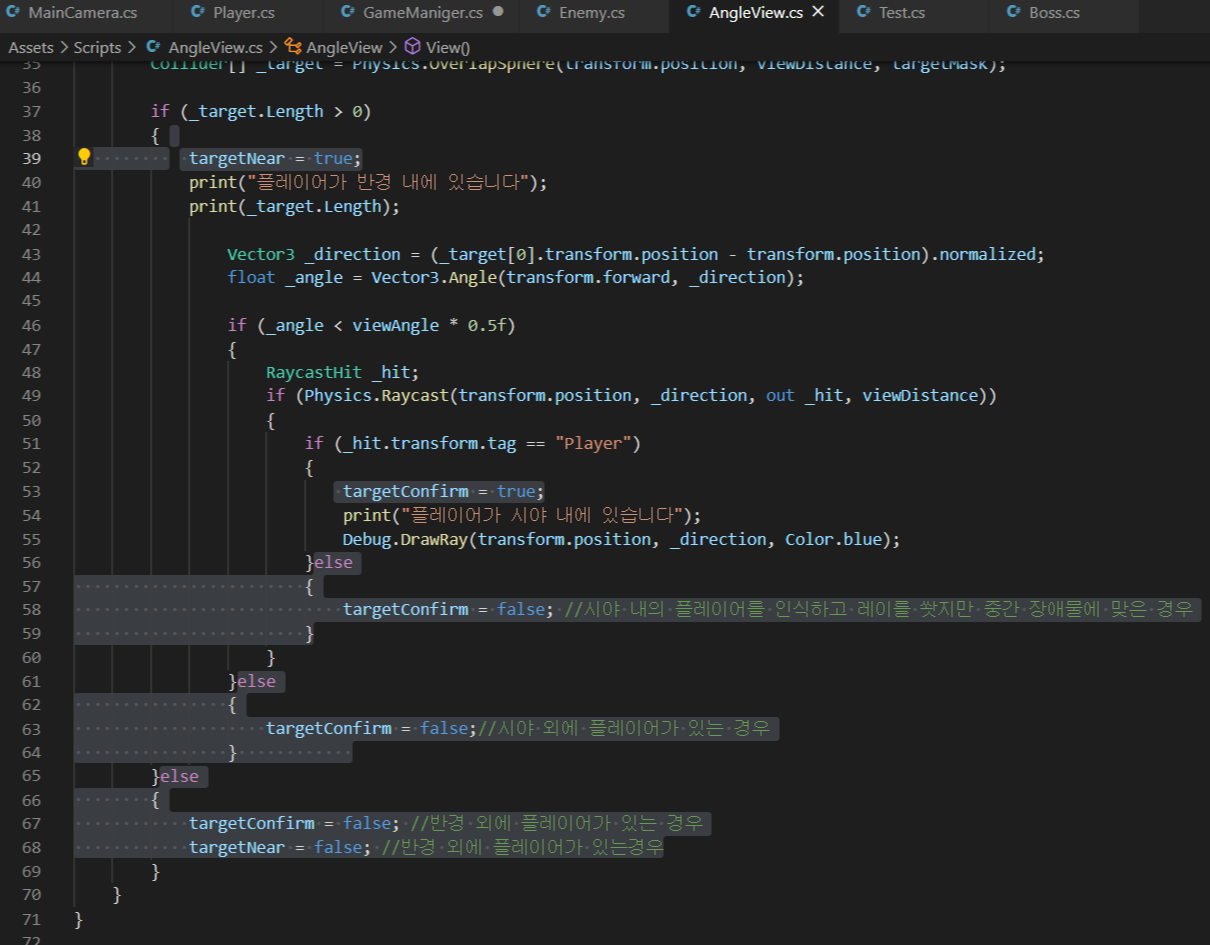Click unsaved dot on GameManiger.cs tab

[498, 13]
